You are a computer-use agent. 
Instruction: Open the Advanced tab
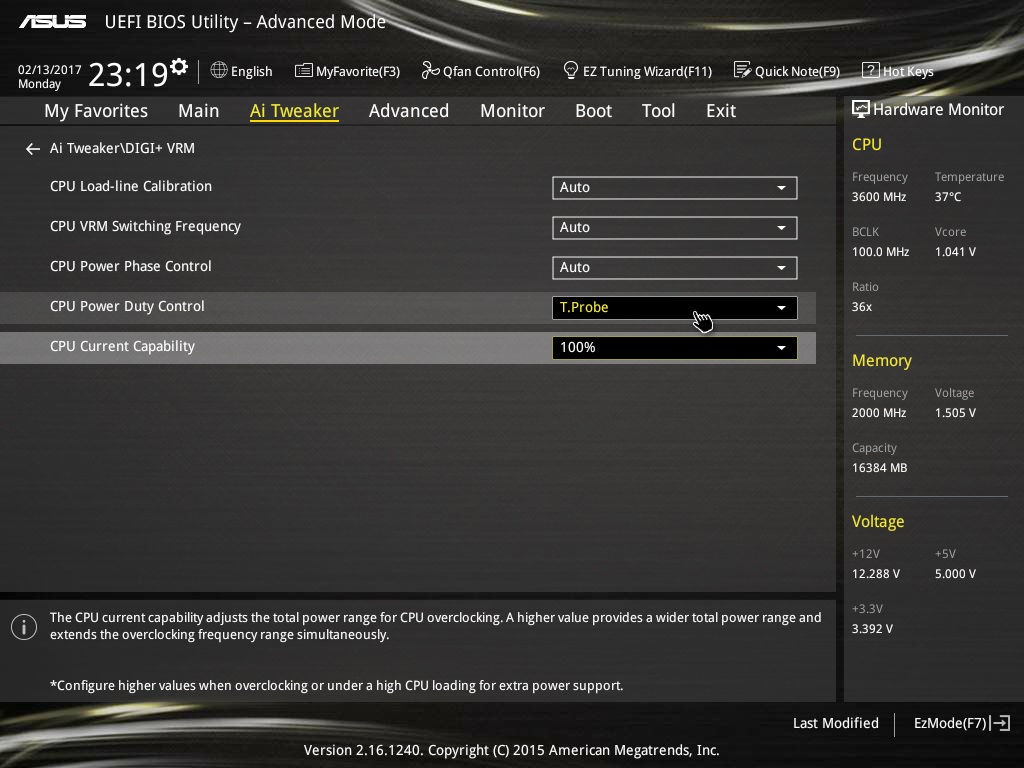[x=409, y=111]
